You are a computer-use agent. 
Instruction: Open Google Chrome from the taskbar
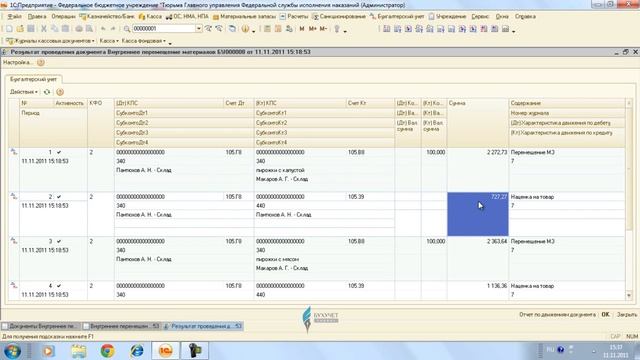(x=107, y=351)
